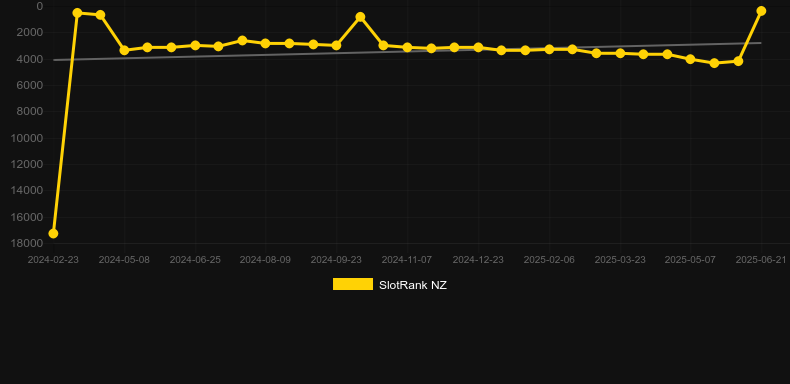Click the 6000 rank axis label
This screenshot has height=384, width=790.
[31, 85]
